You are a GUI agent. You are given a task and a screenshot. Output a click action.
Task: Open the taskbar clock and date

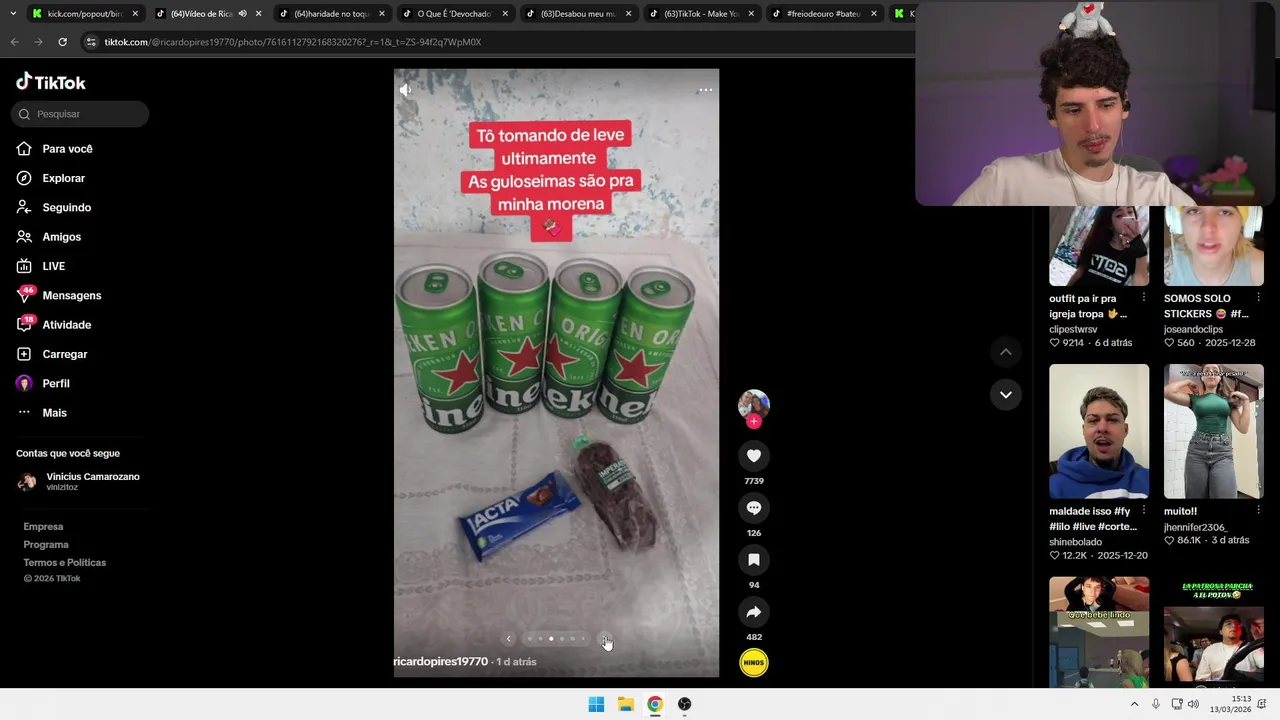(1230, 704)
